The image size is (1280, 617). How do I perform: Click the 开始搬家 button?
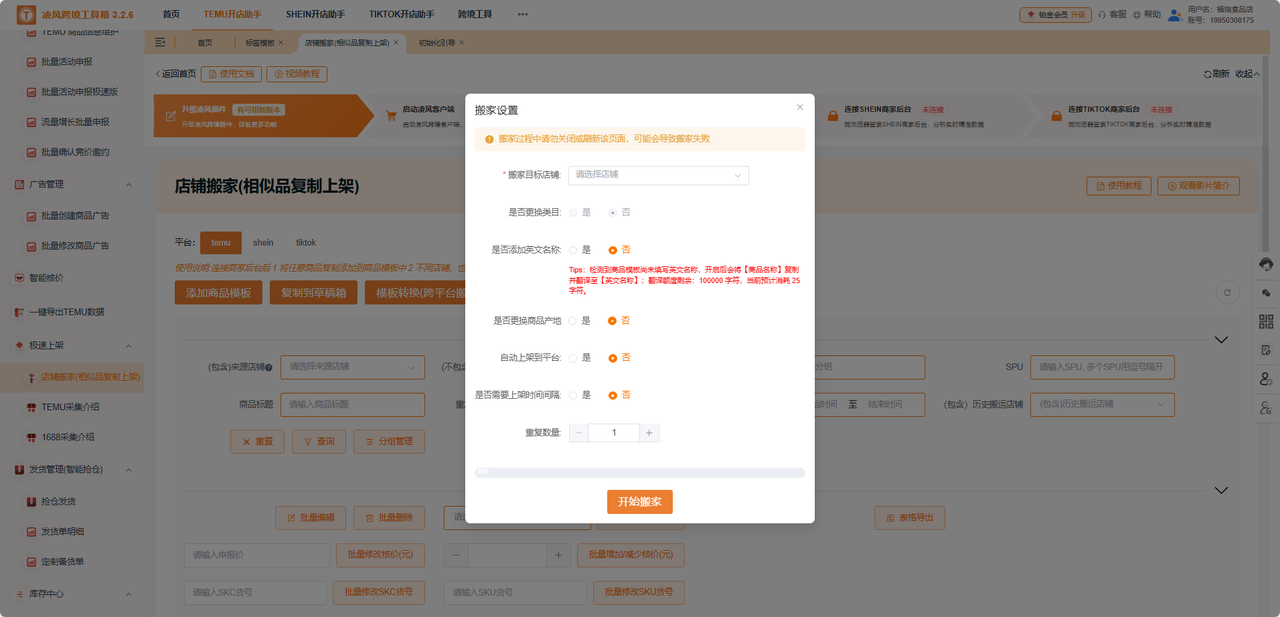click(639, 502)
